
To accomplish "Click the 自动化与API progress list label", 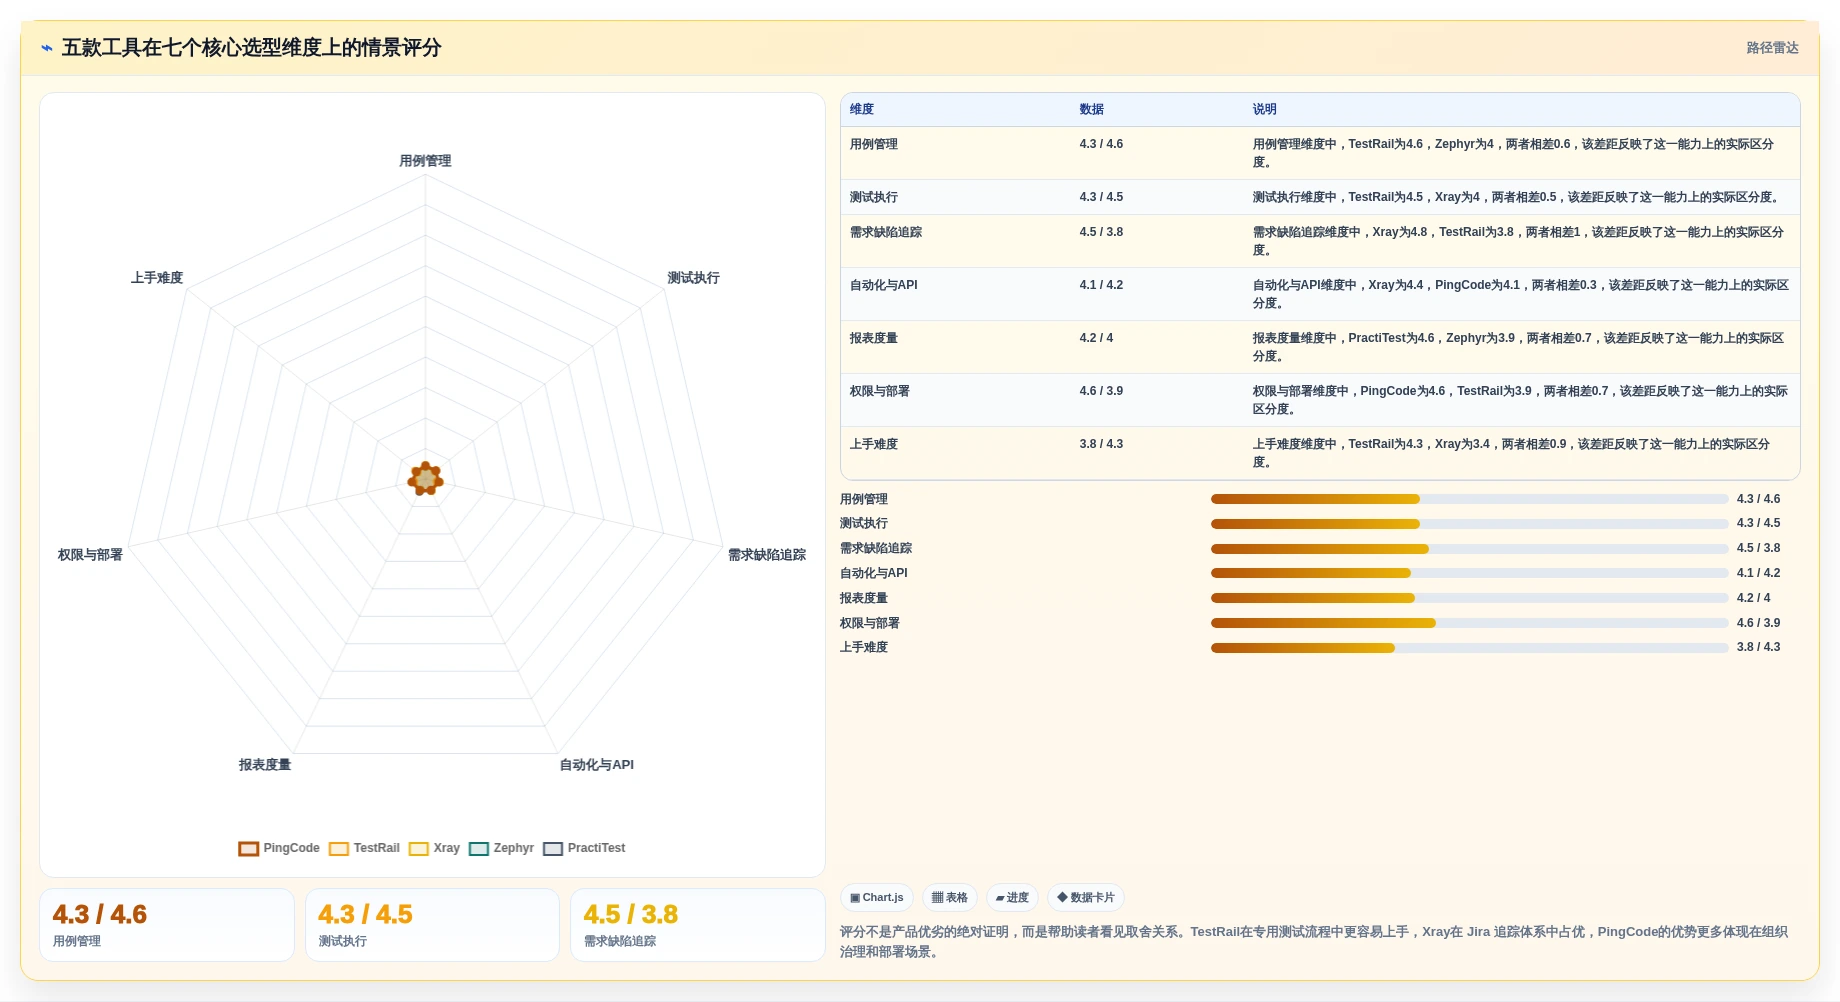I will click(874, 573).
